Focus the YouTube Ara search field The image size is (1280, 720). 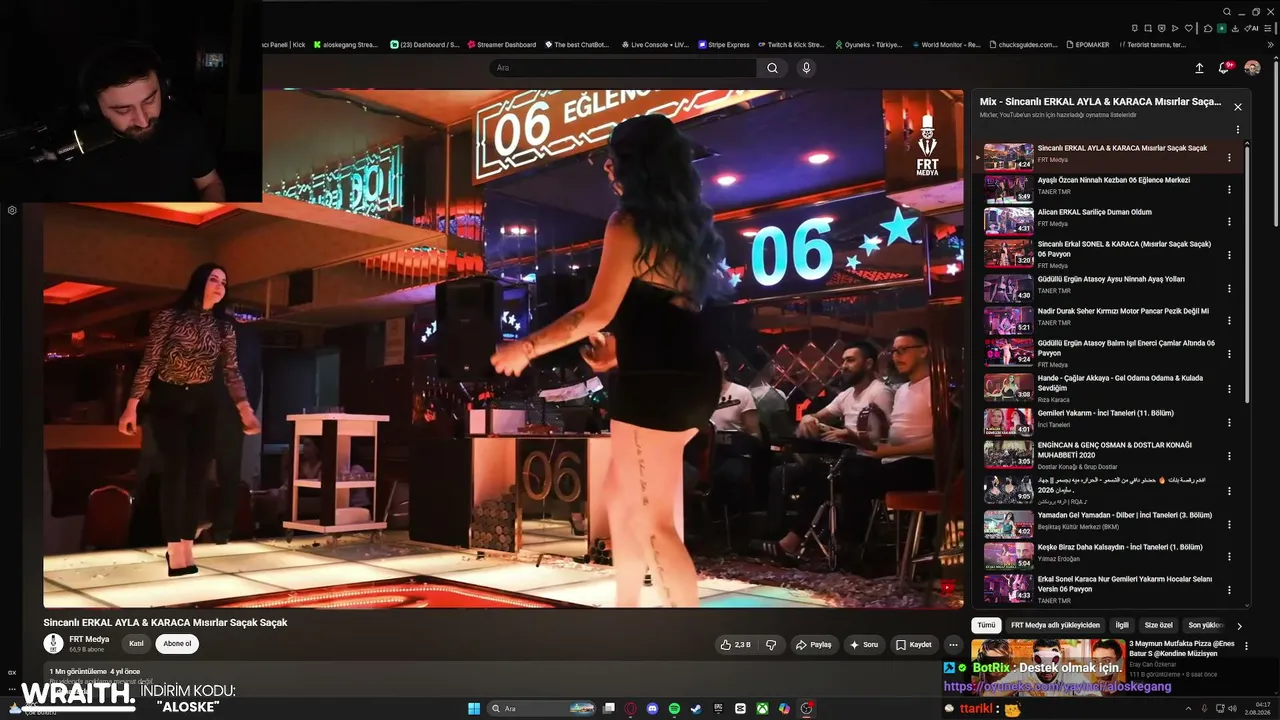pos(624,68)
